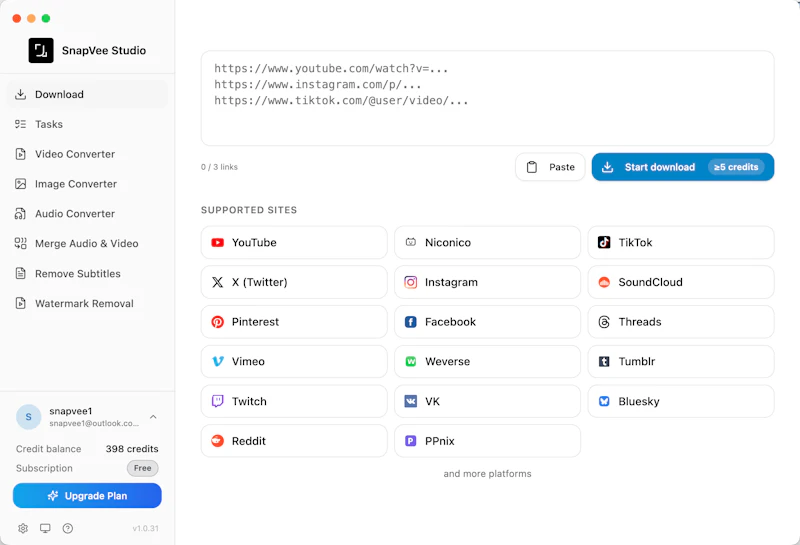Open the Tasks section
Image resolution: width=800 pixels, height=545 pixels.
pos(87,124)
